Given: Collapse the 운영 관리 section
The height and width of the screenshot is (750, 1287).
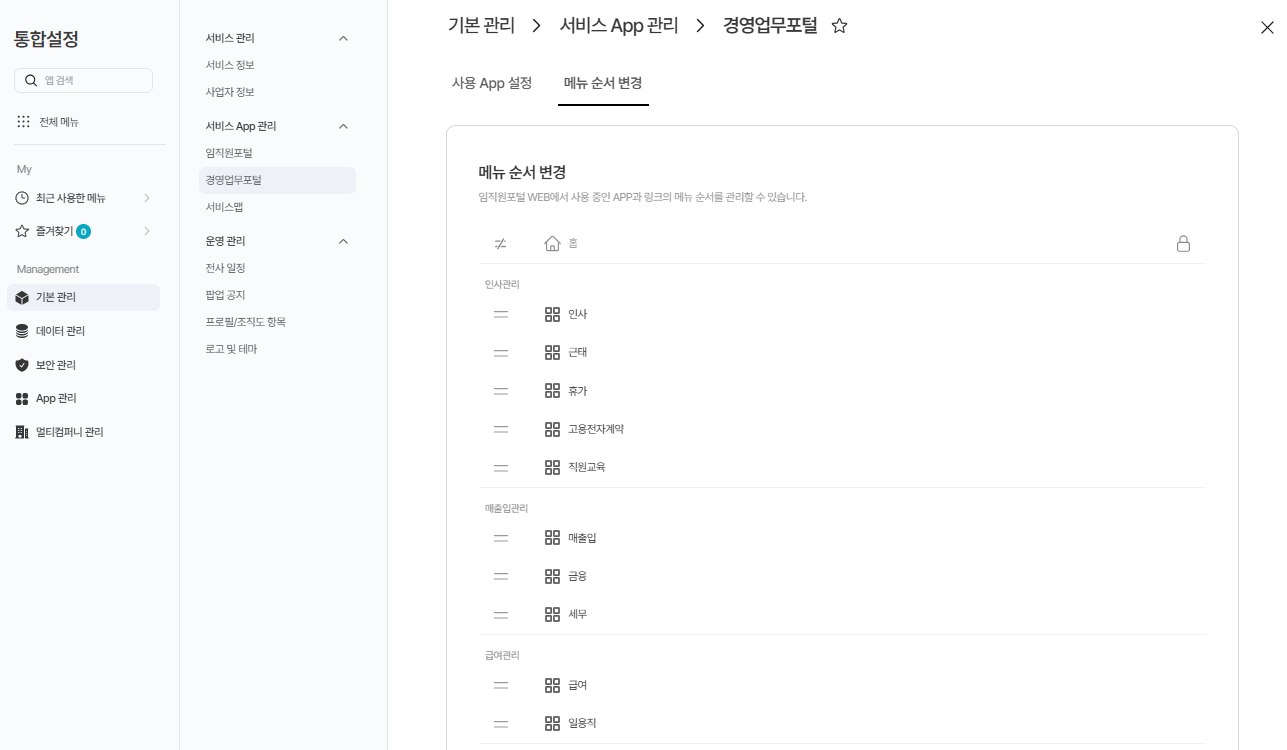Looking at the screenshot, I should click(x=343, y=241).
